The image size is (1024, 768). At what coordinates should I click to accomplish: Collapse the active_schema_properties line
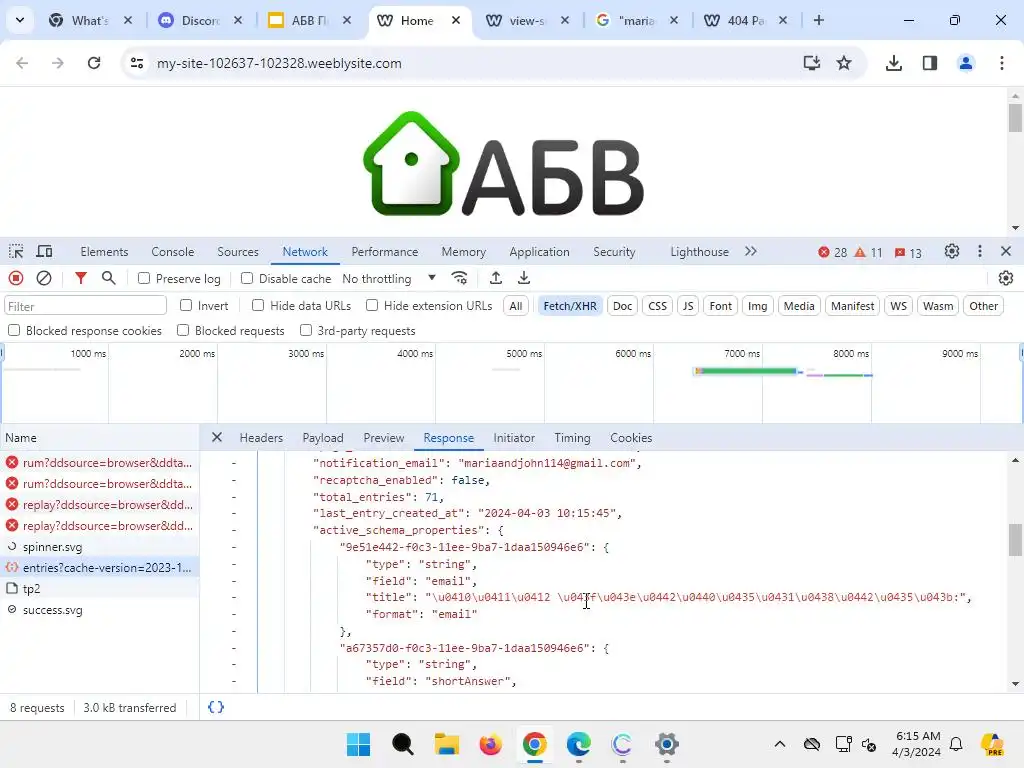[x=234, y=530]
